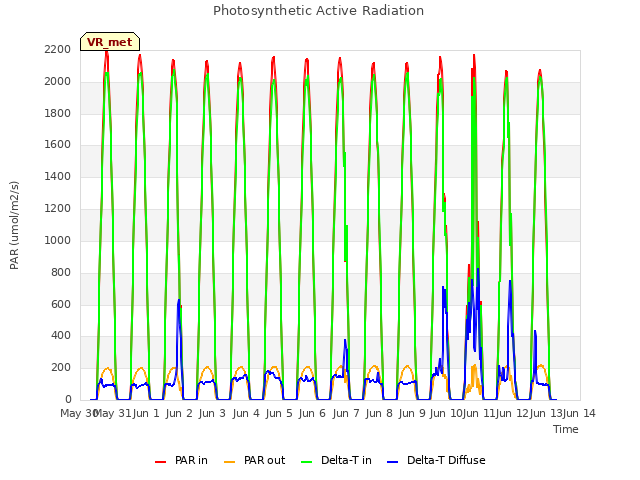Click the Jun 5 x-axis label
Screen dimensions: 640x480
(279, 413)
